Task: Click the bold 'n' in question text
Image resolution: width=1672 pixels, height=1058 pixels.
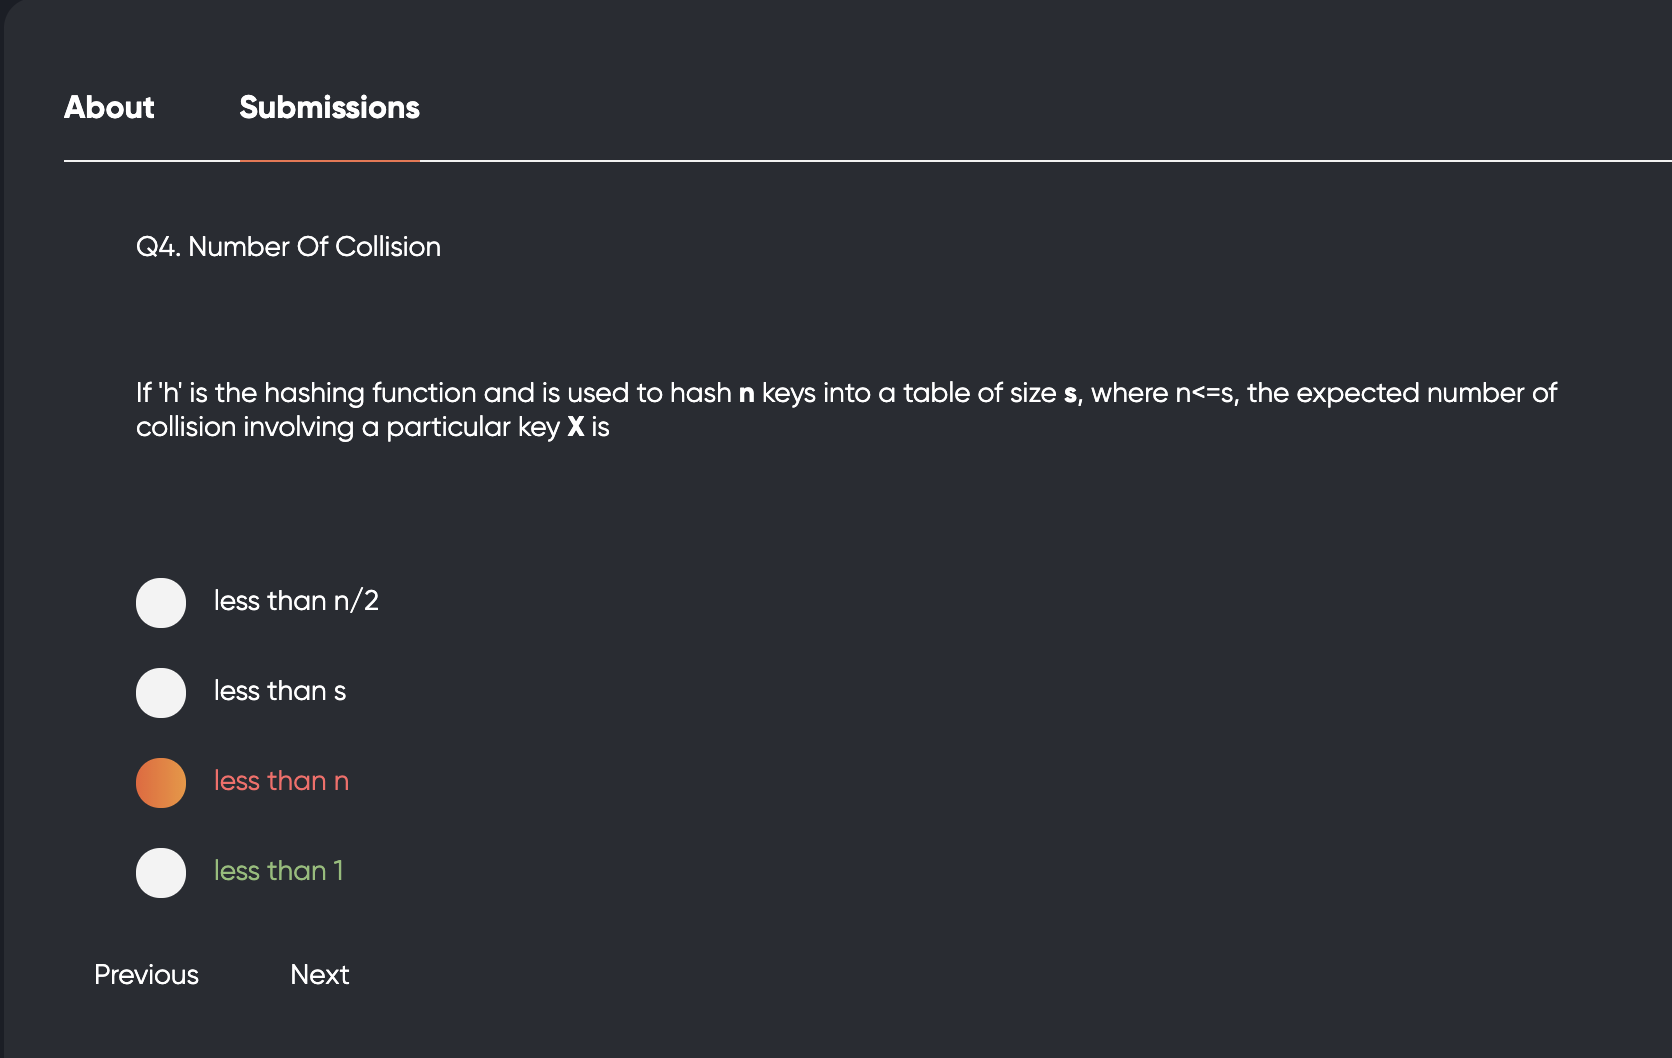Action: [x=746, y=394]
